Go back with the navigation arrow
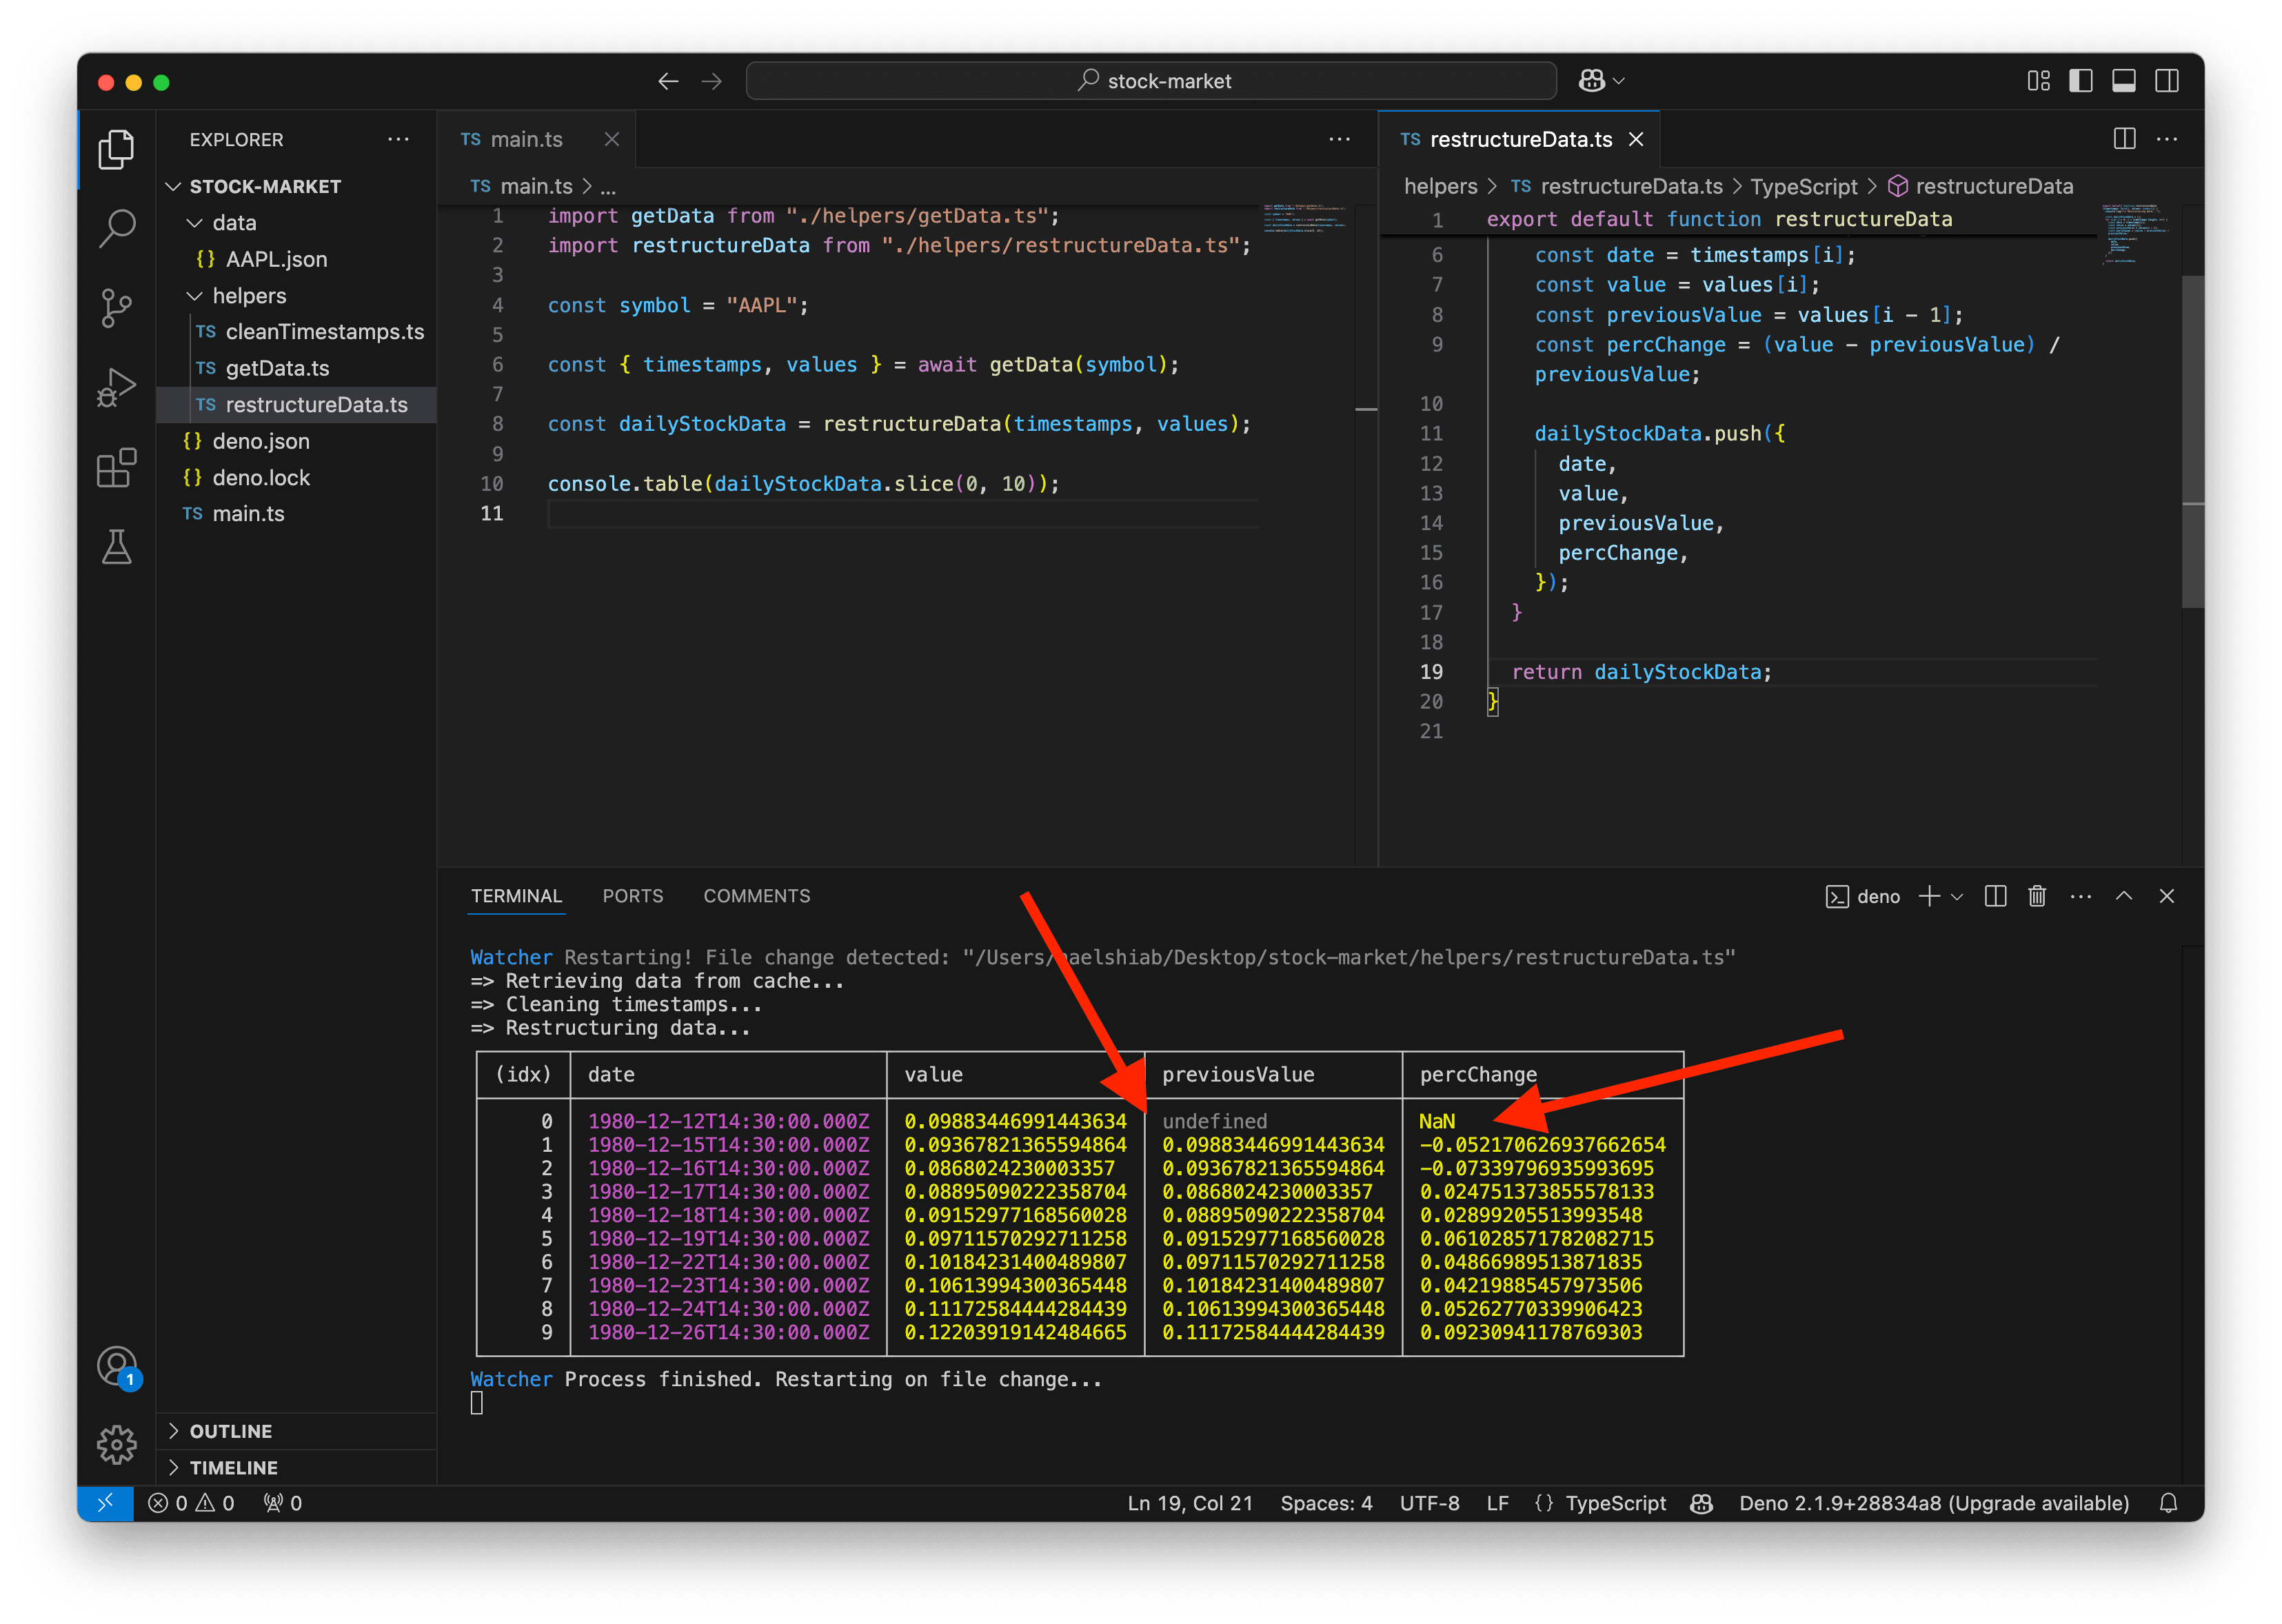Image resolution: width=2282 pixels, height=1624 pixels. (x=668, y=81)
